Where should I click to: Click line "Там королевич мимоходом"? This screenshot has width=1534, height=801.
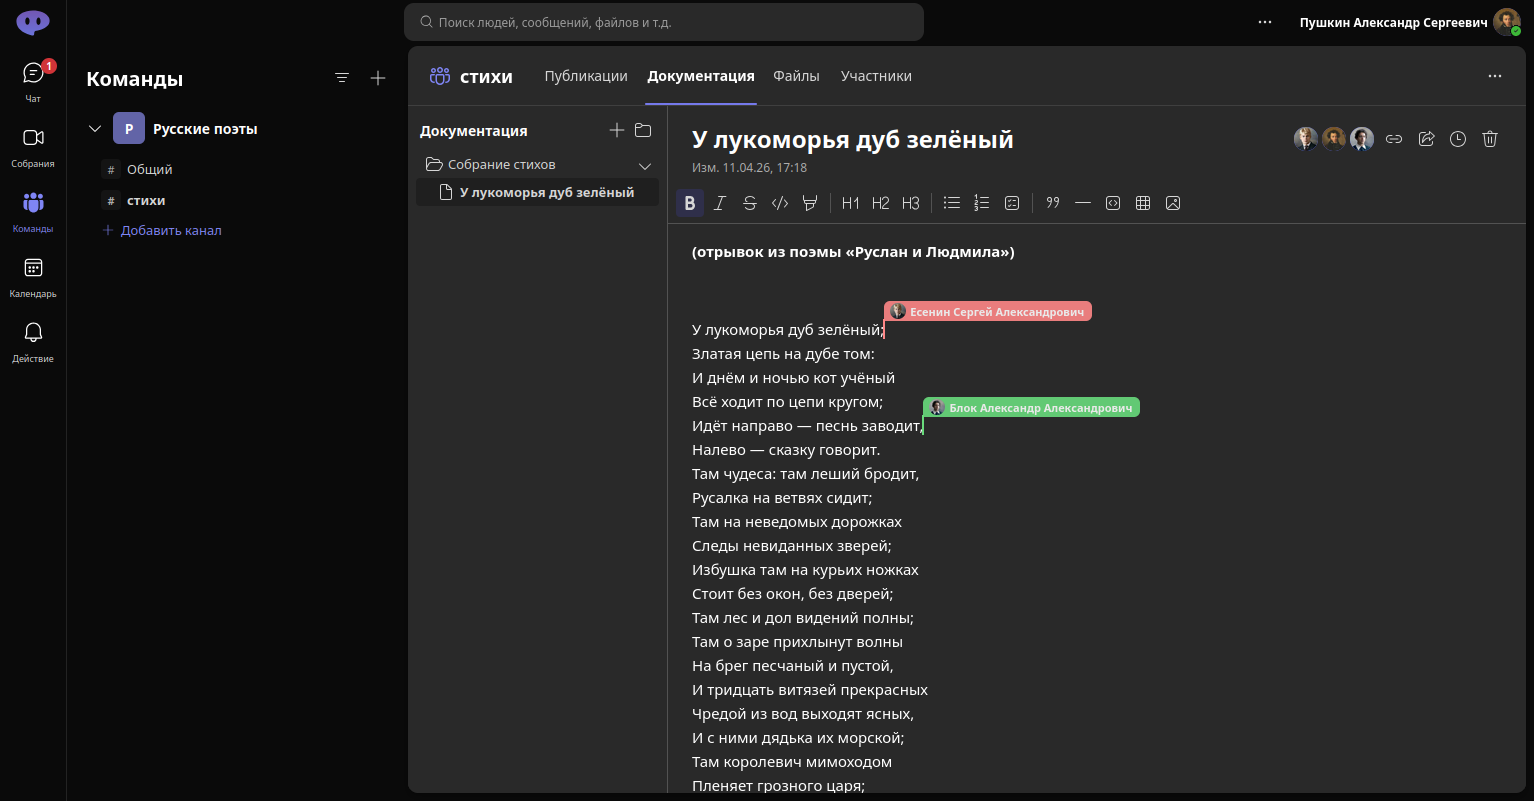(x=792, y=762)
